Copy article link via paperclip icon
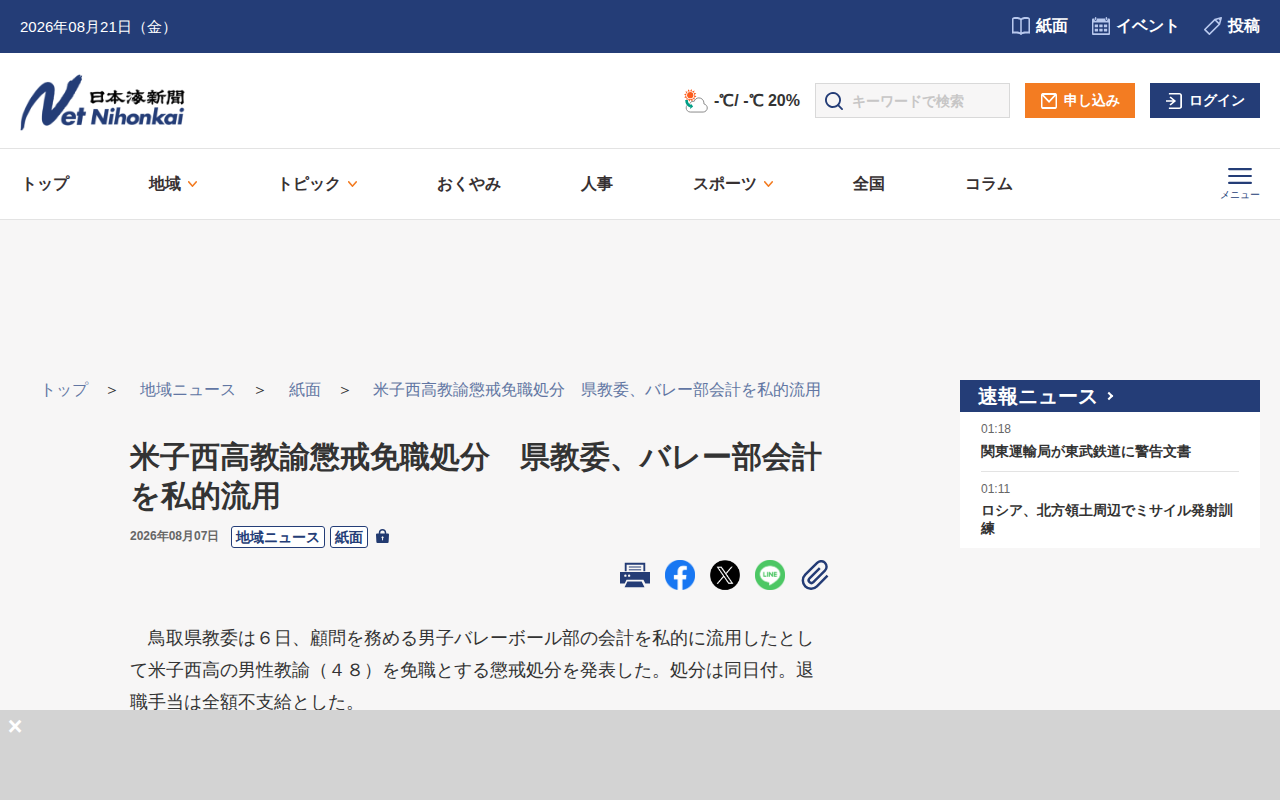1280x800 pixels. tap(815, 575)
